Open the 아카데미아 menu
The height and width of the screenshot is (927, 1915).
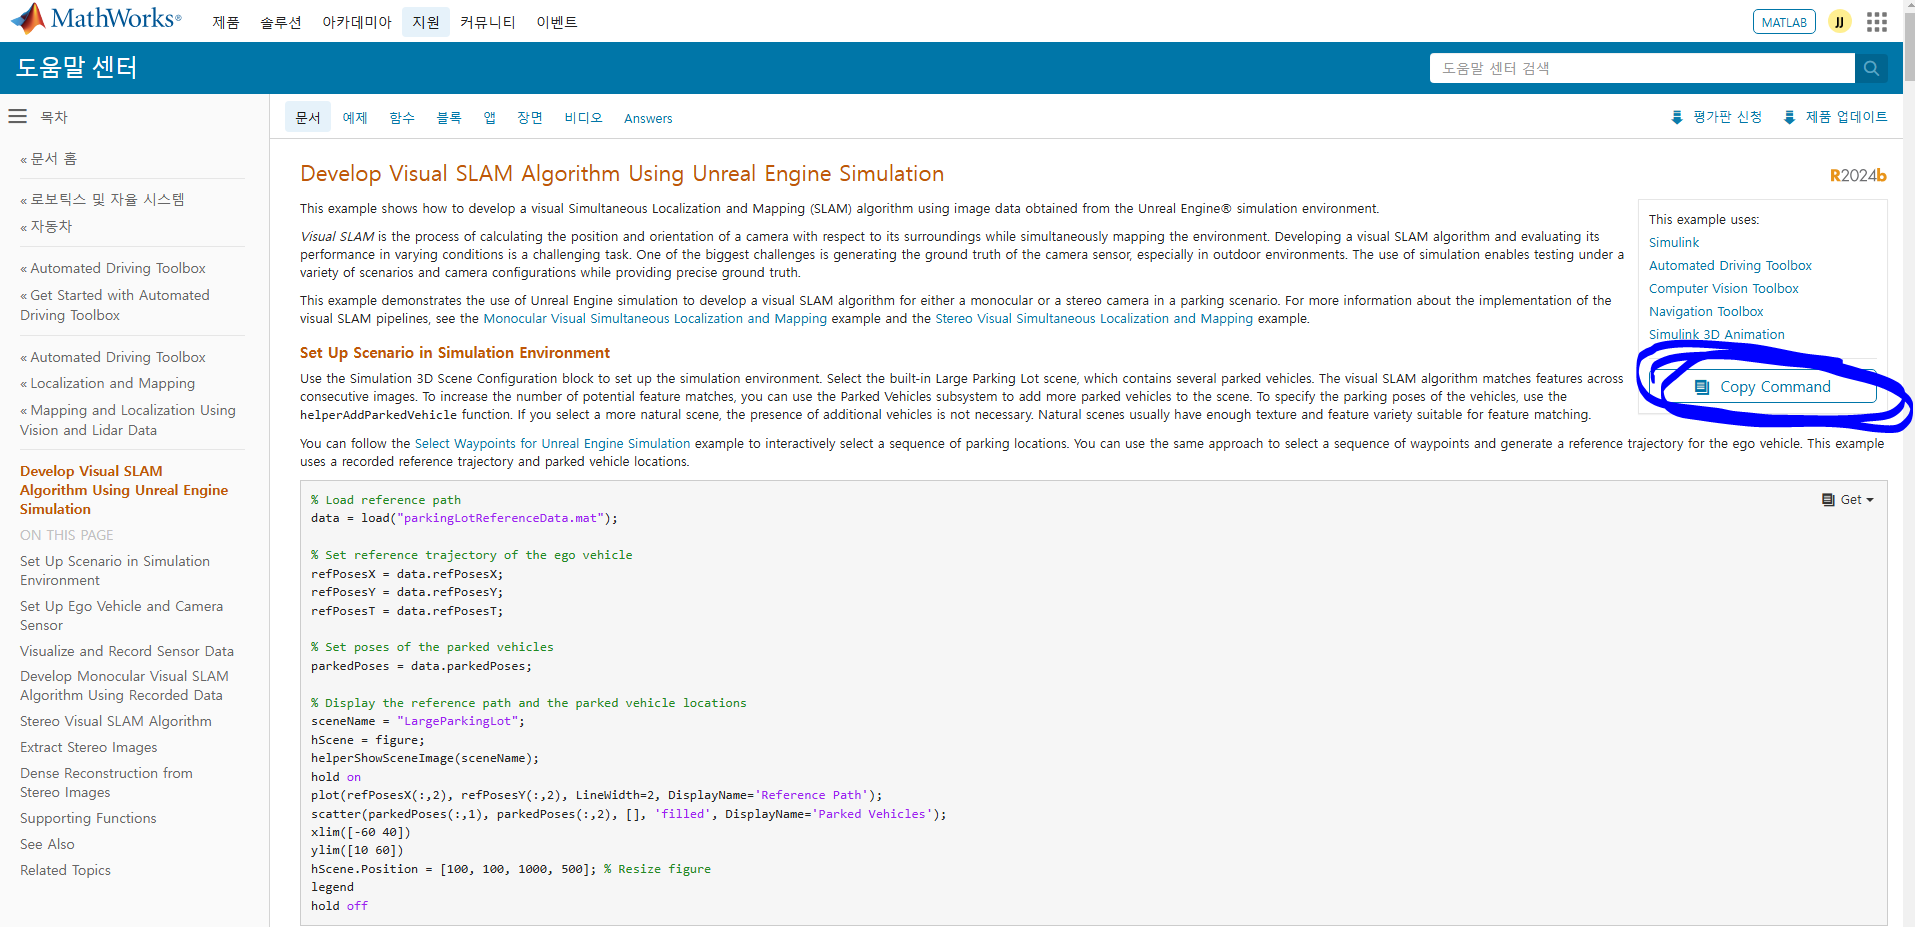point(357,22)
